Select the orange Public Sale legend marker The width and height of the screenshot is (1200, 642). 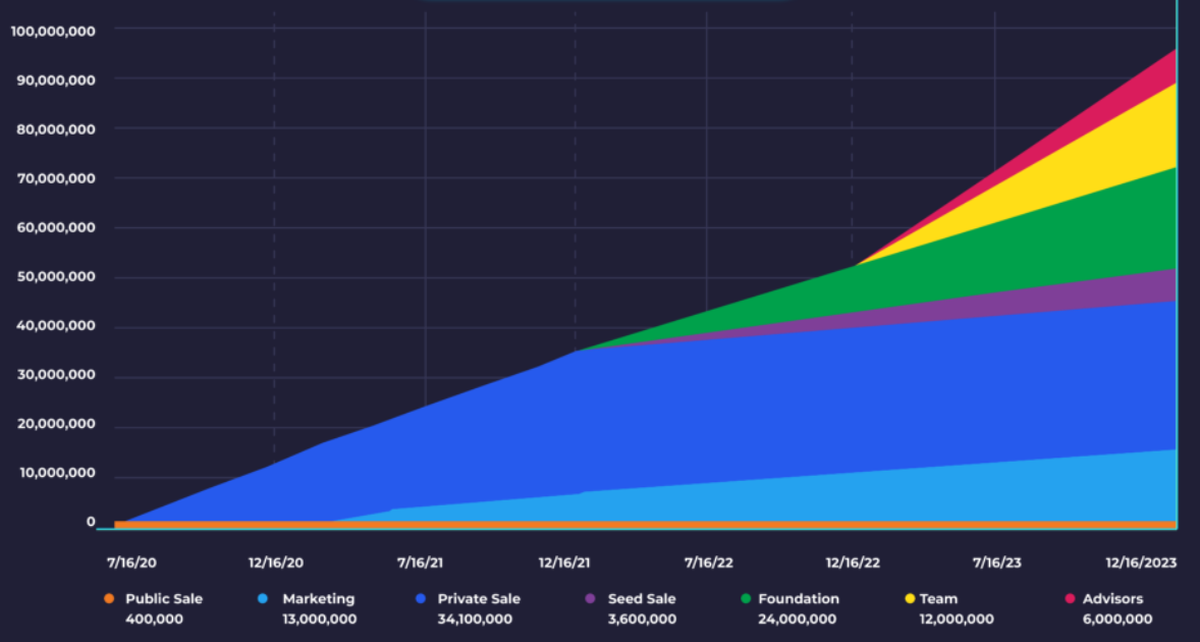pyautogui.click(x=110, y=598)
